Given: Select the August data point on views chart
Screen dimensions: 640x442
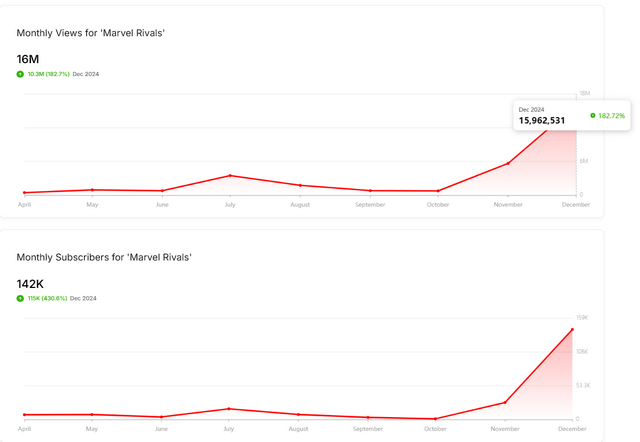Looking at the screenshot, I should pyautogui.click(x=300, y=185).
